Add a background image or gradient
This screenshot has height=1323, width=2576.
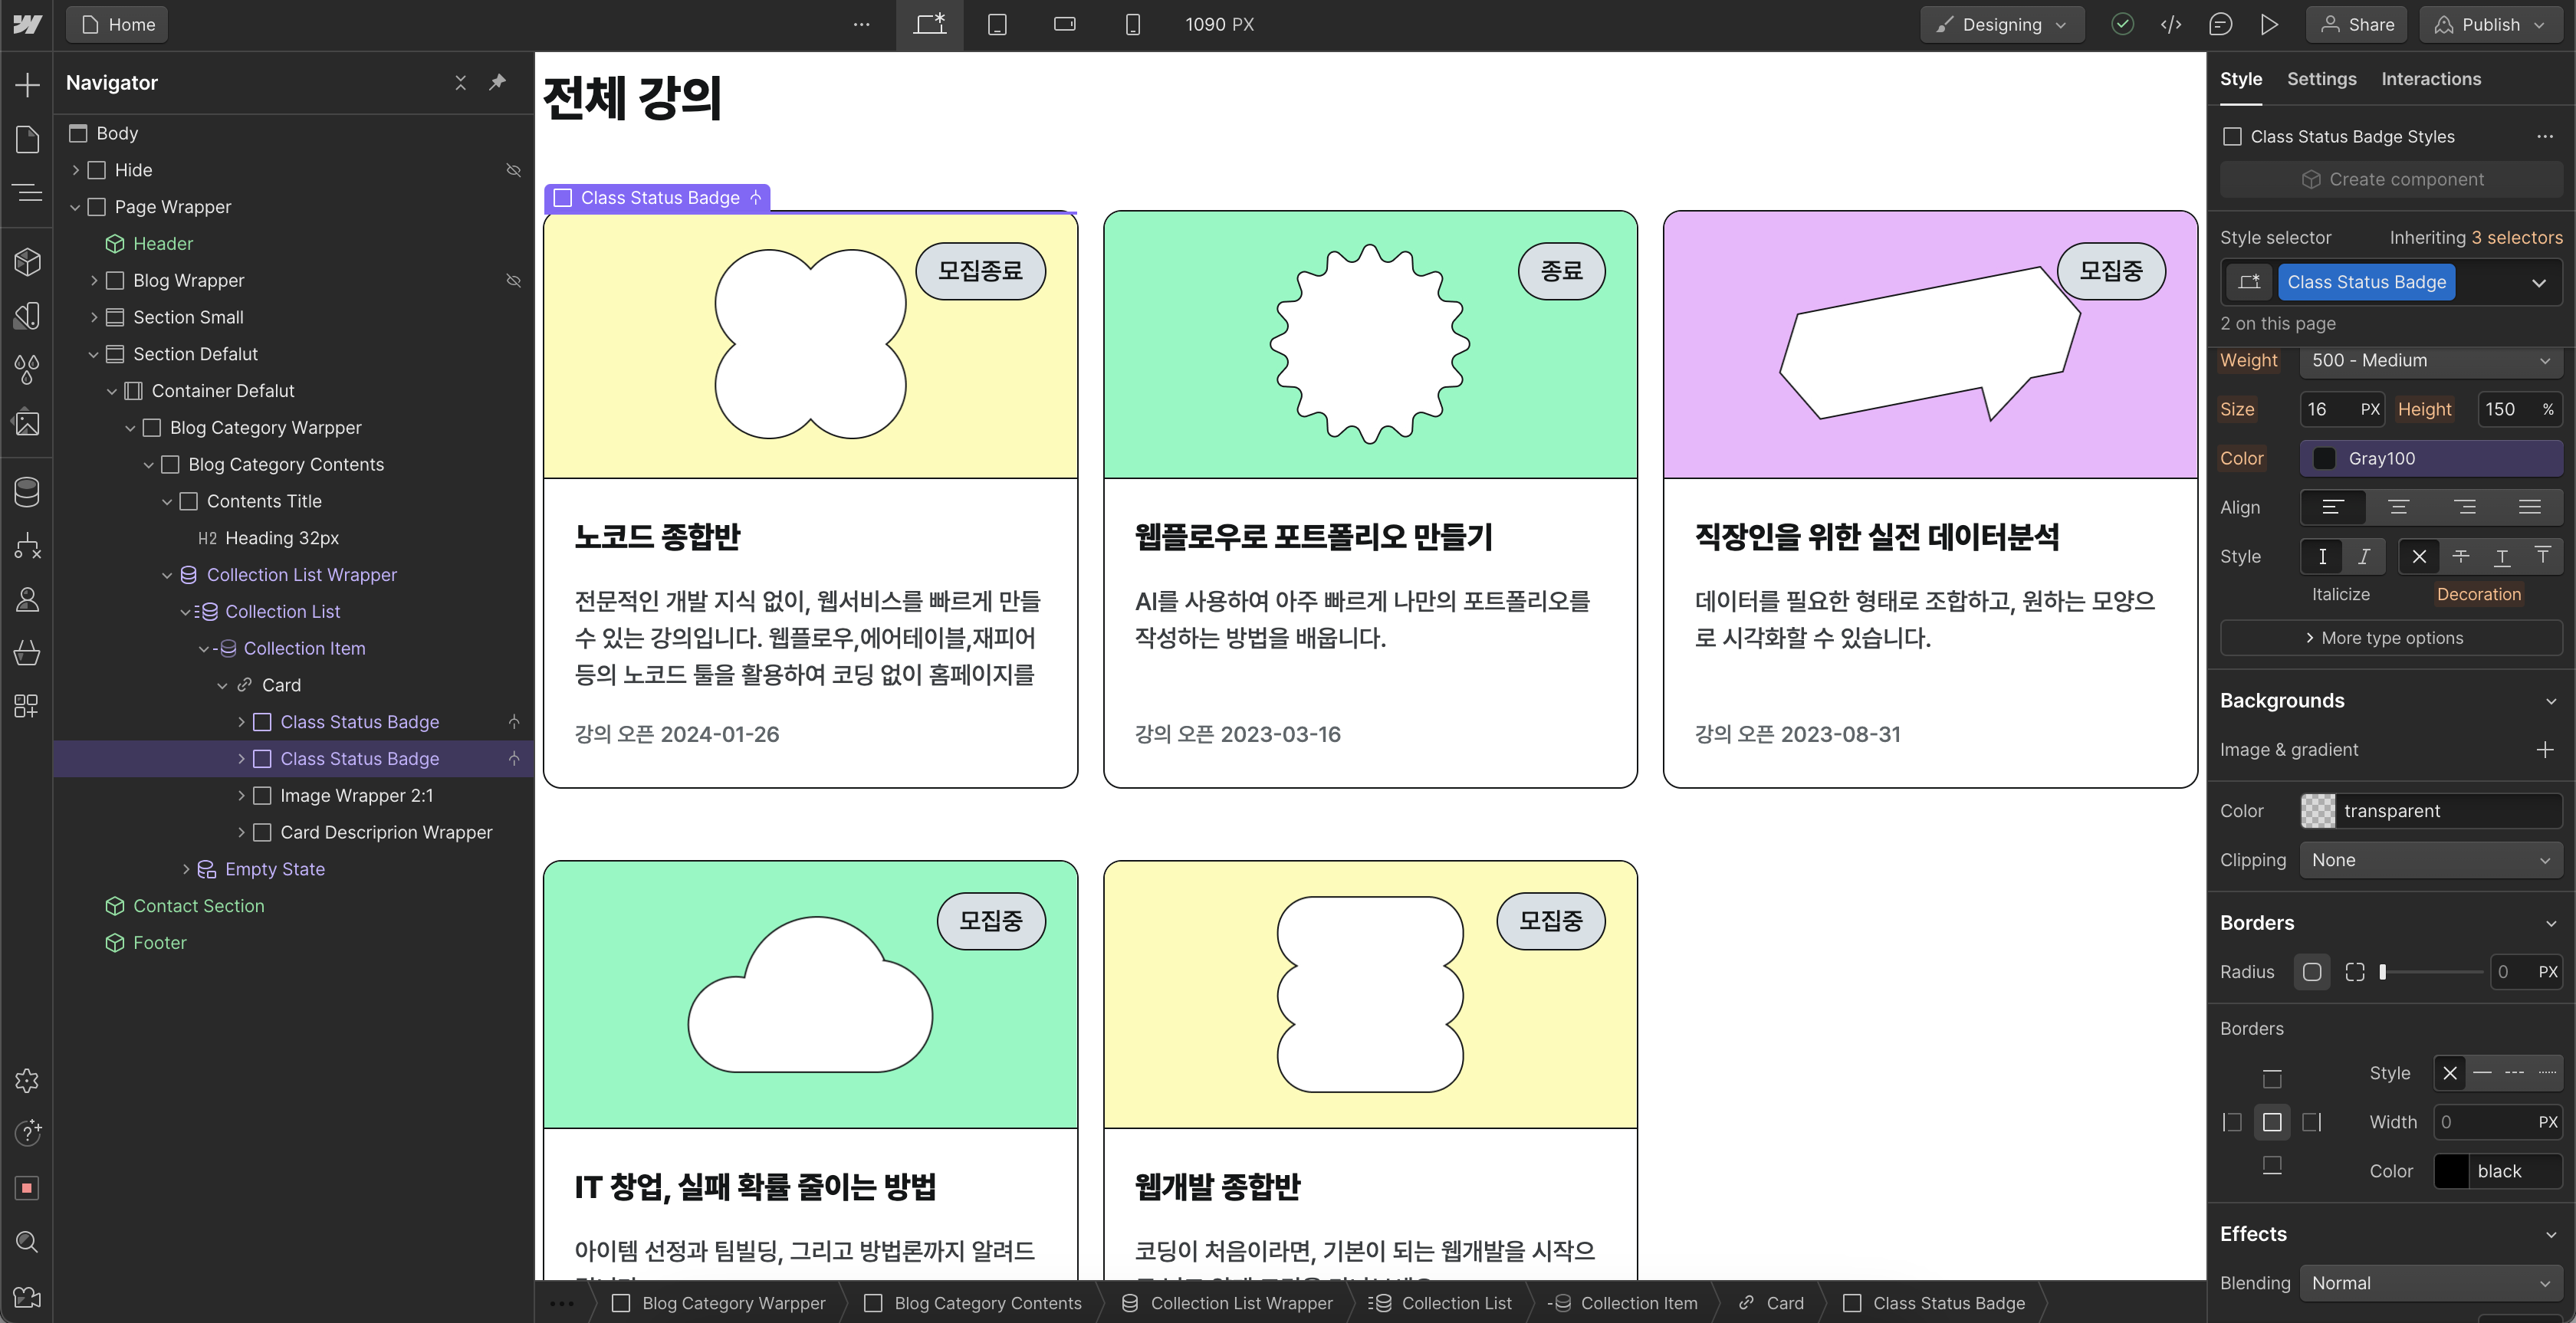2545,750
